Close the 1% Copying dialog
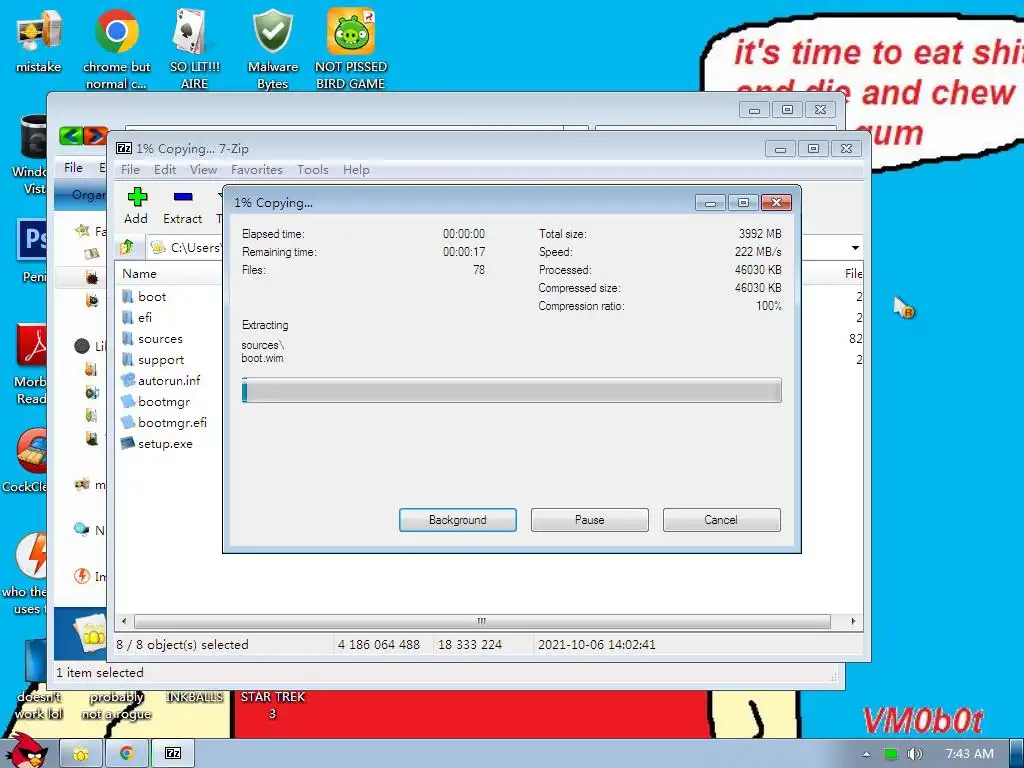1024x768 pixels. 776,202
